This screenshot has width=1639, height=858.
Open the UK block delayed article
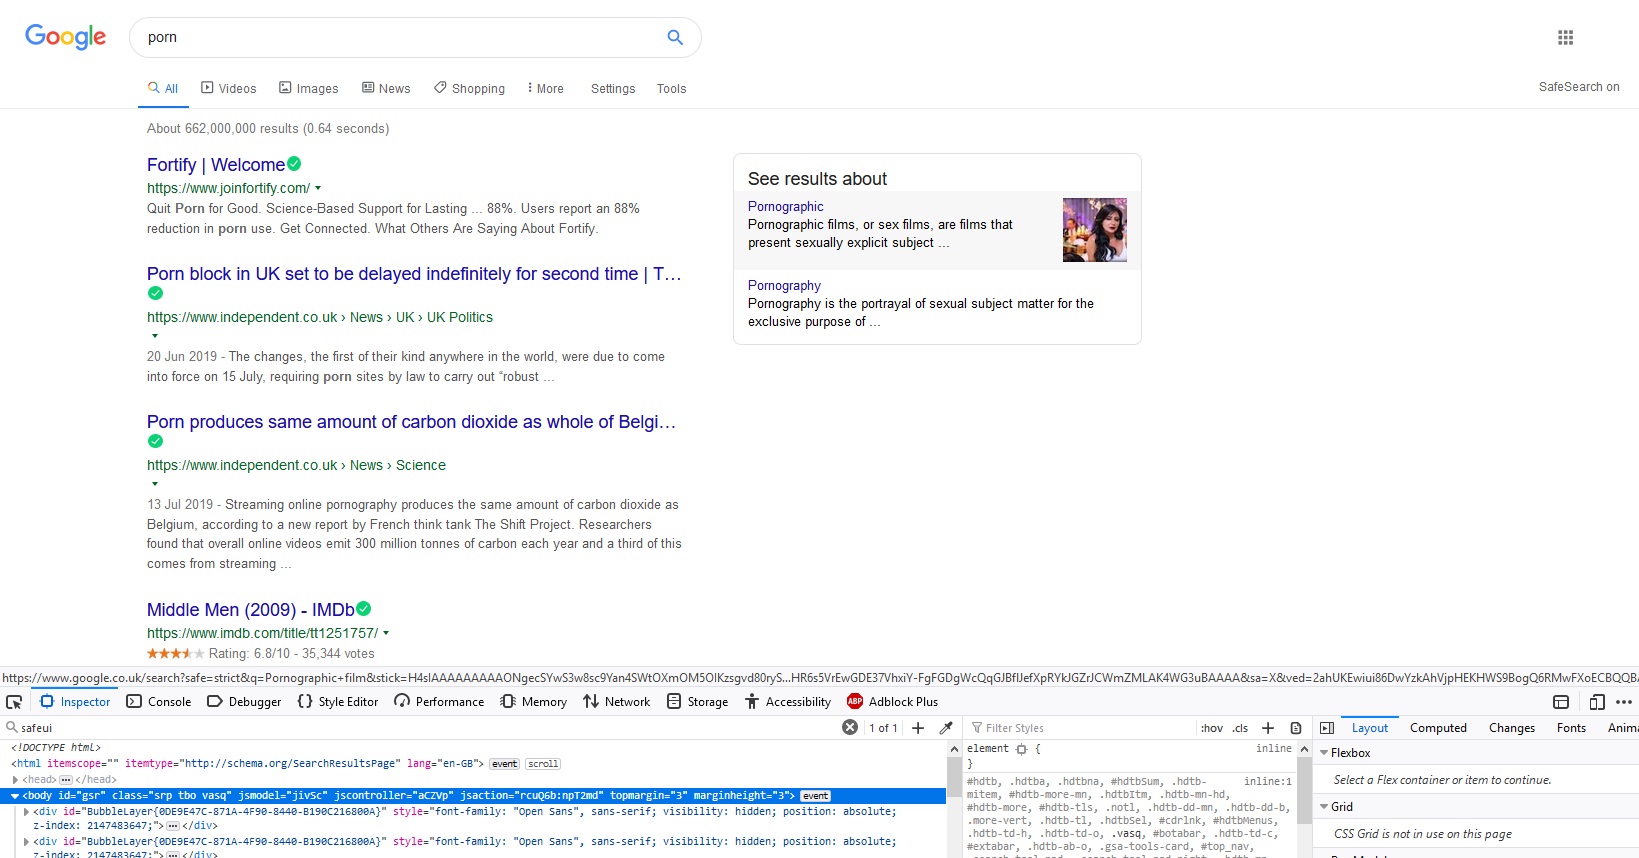pos(414,274)
